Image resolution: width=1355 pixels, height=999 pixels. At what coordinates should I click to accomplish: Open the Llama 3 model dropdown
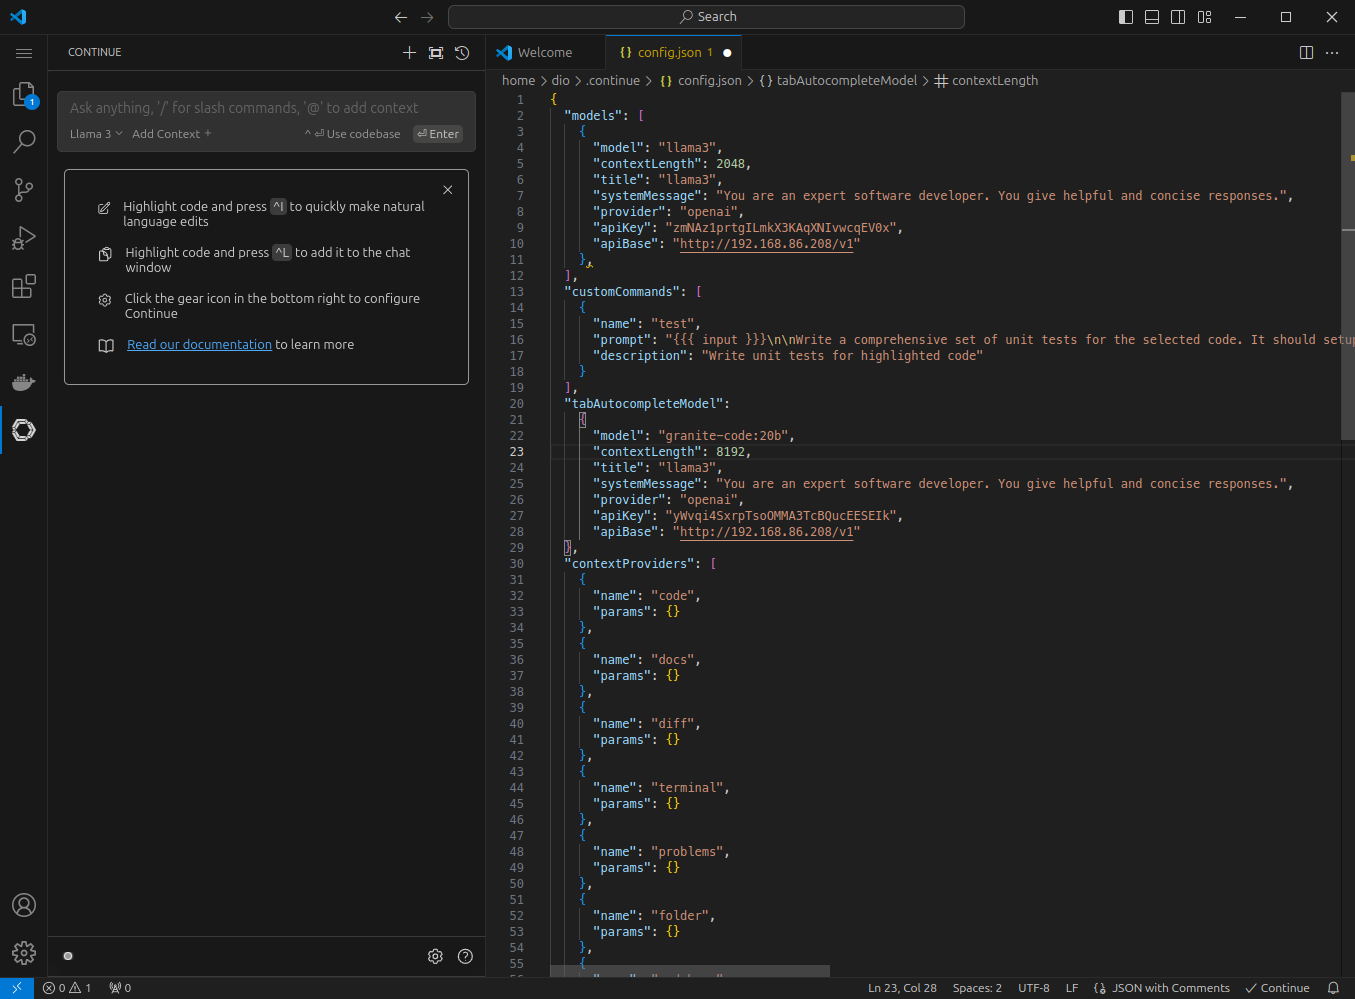(x=96, y=134)
